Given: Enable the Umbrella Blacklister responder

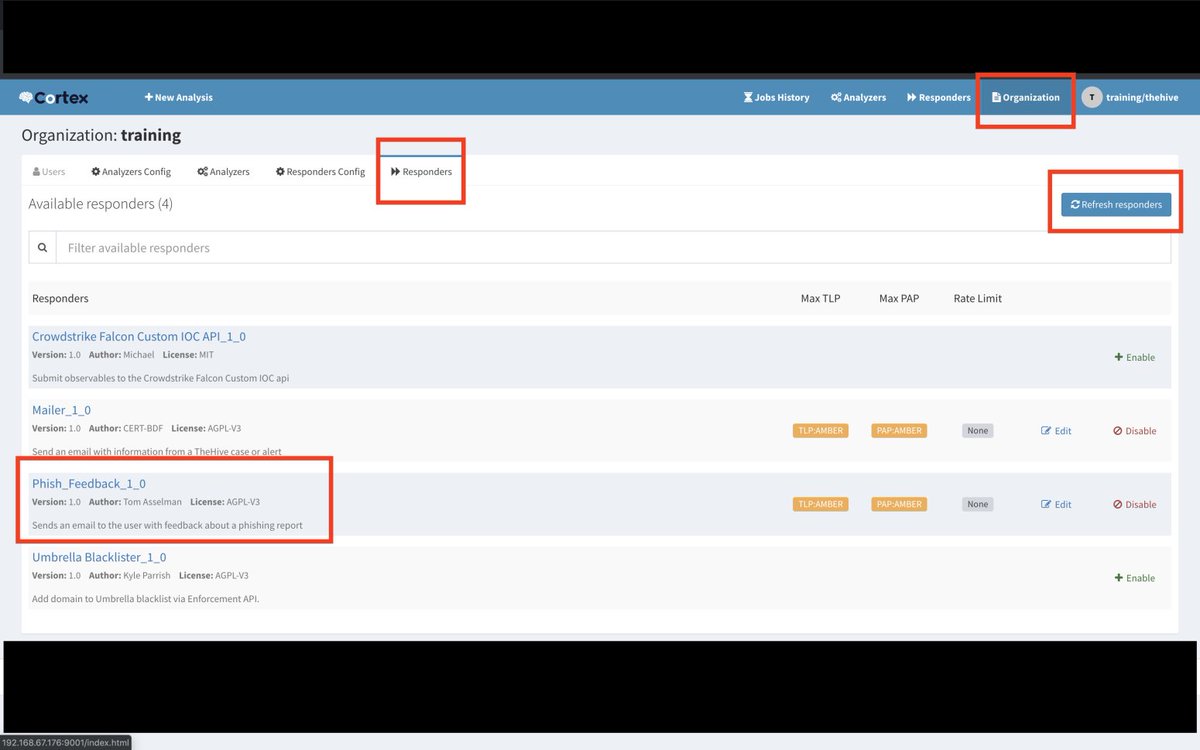Looking at the screenshot, I should click(x=1134, y=578).
